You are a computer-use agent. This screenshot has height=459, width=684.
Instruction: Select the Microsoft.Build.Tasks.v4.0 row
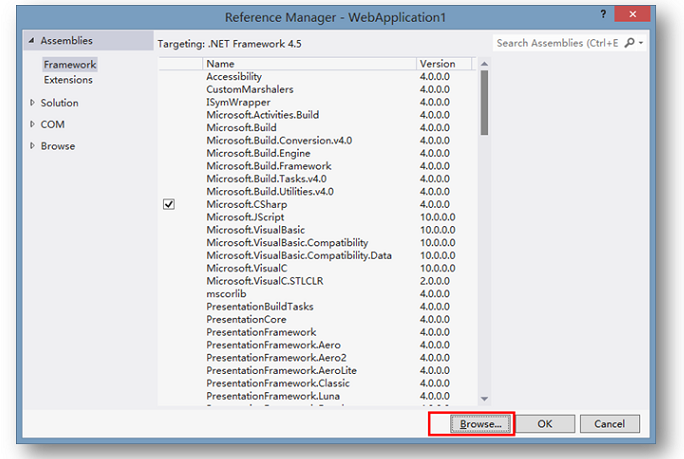click(x=318, y=179)
